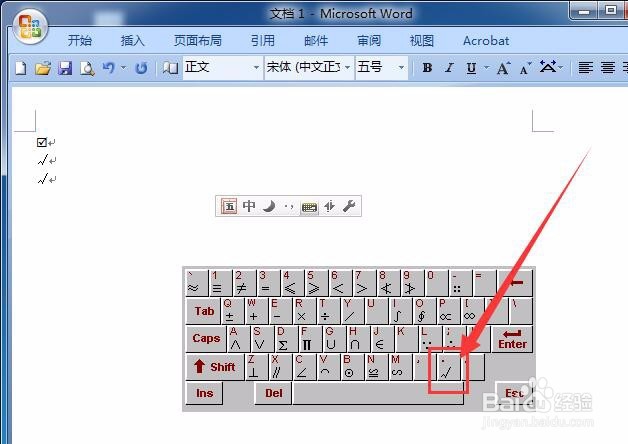Click the IME conversion arrows icon
The width and height of the screenshot is (628, 444).
(329, 206)
